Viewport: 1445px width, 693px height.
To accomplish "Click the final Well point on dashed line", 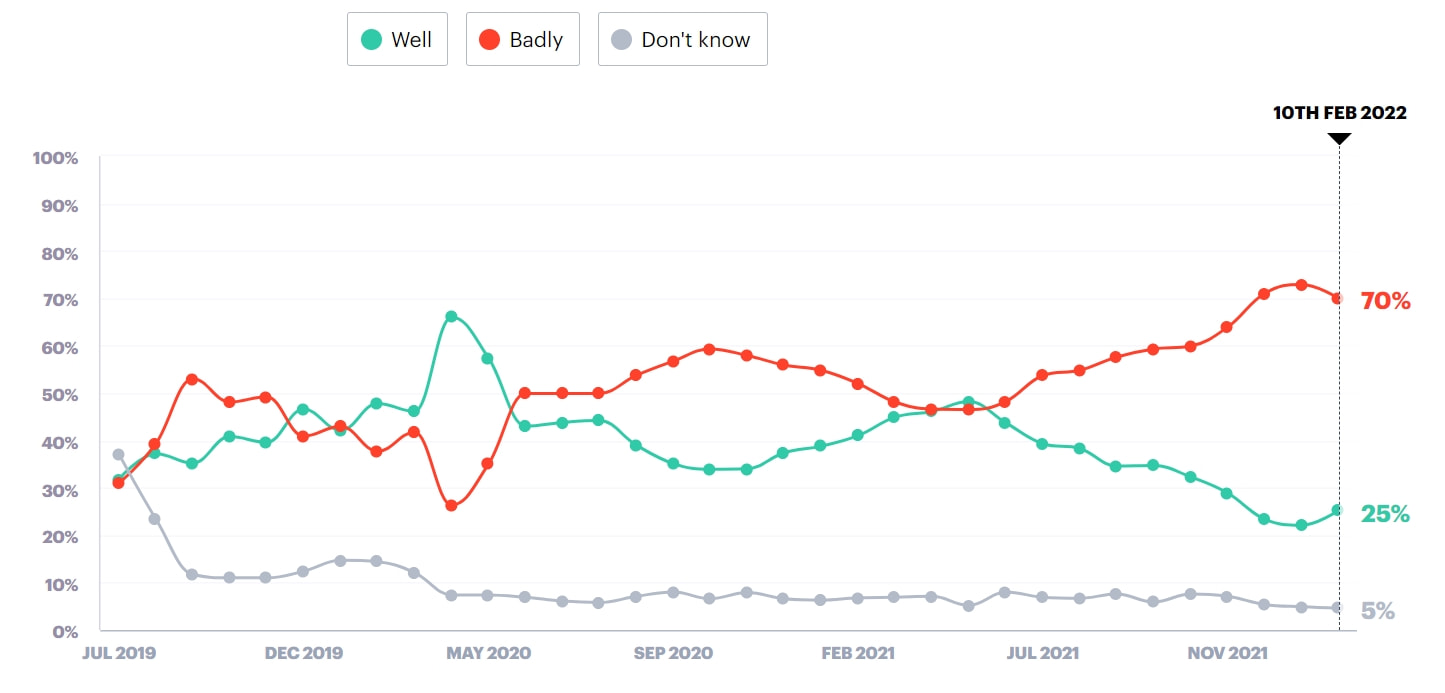I will click(1338, 511).
